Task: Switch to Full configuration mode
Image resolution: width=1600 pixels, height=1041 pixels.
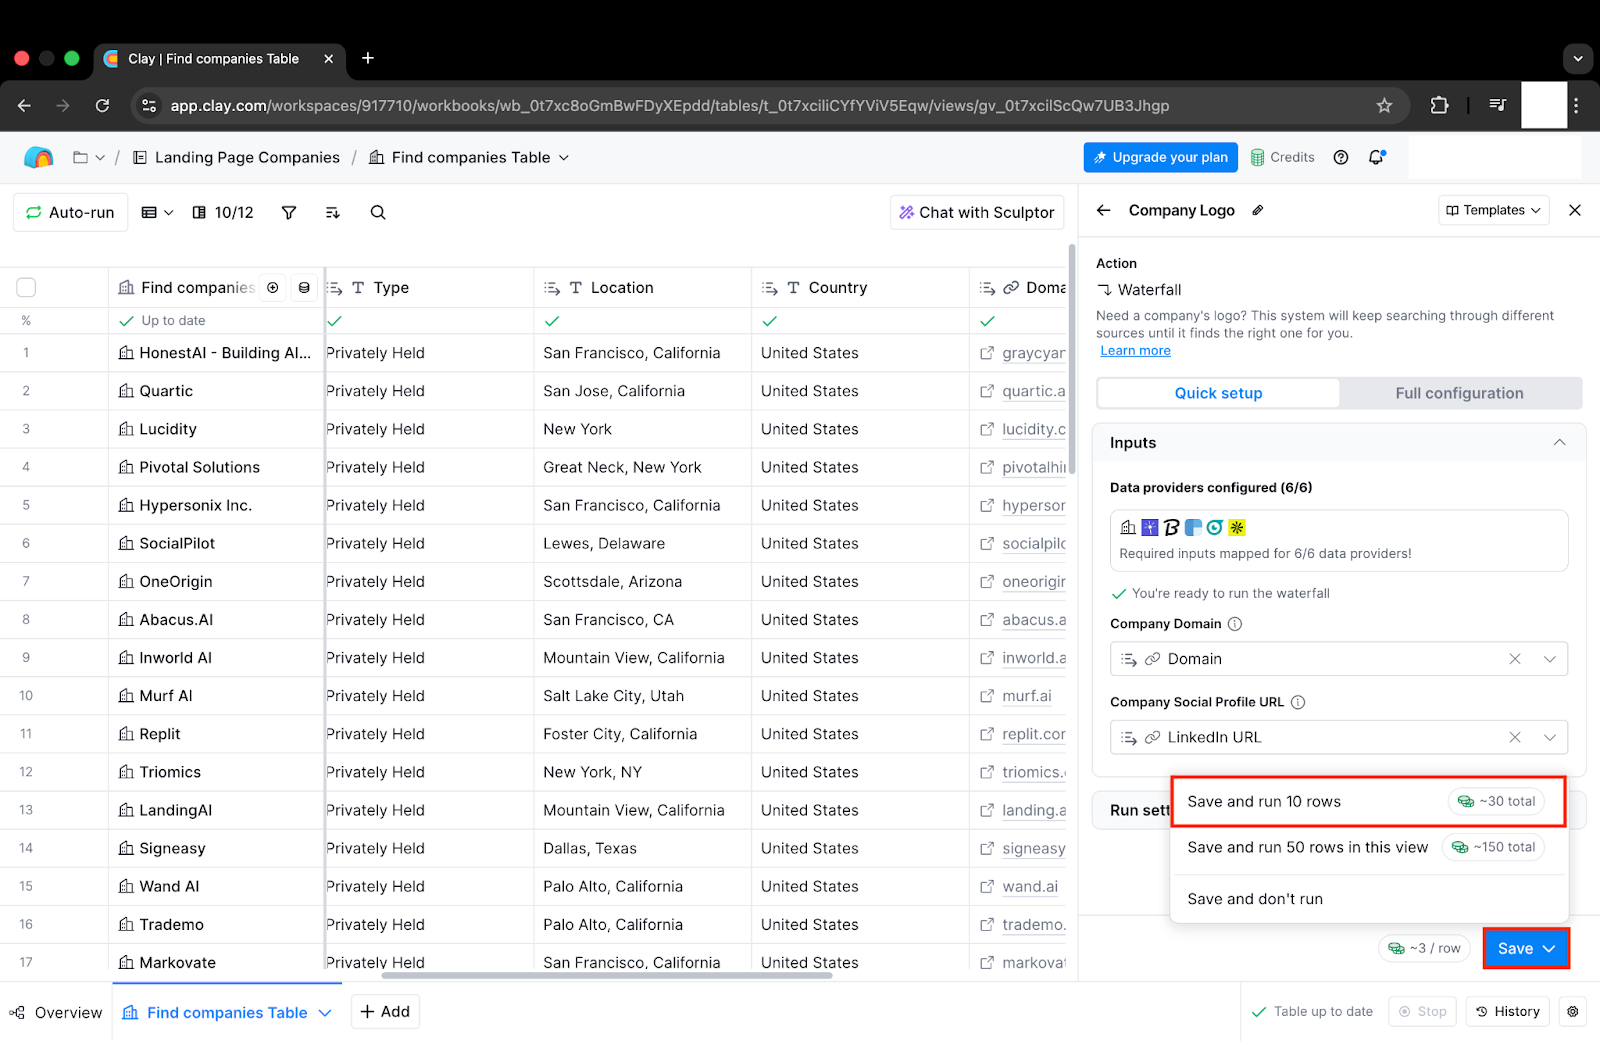Action: 1459,393
